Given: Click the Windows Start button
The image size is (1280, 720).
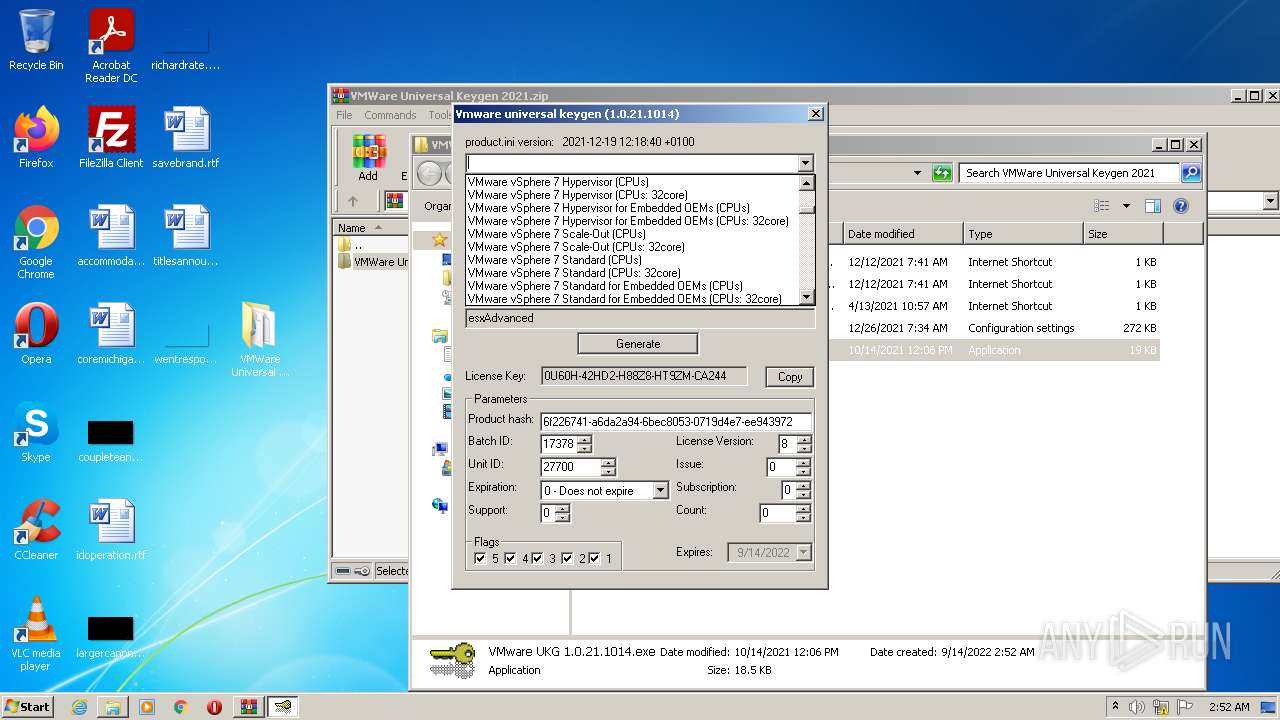Looking at the screenshot, I should point(27,707).
